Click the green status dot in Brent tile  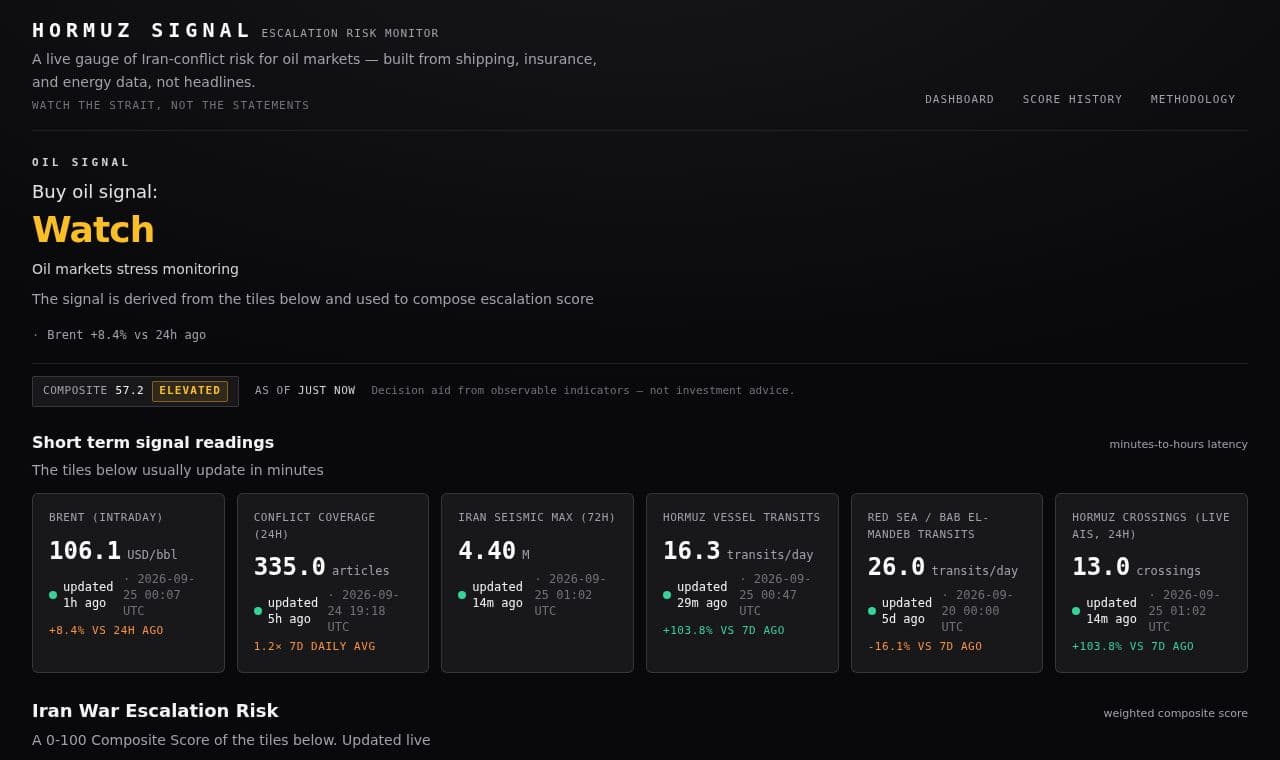click(53, 595)
